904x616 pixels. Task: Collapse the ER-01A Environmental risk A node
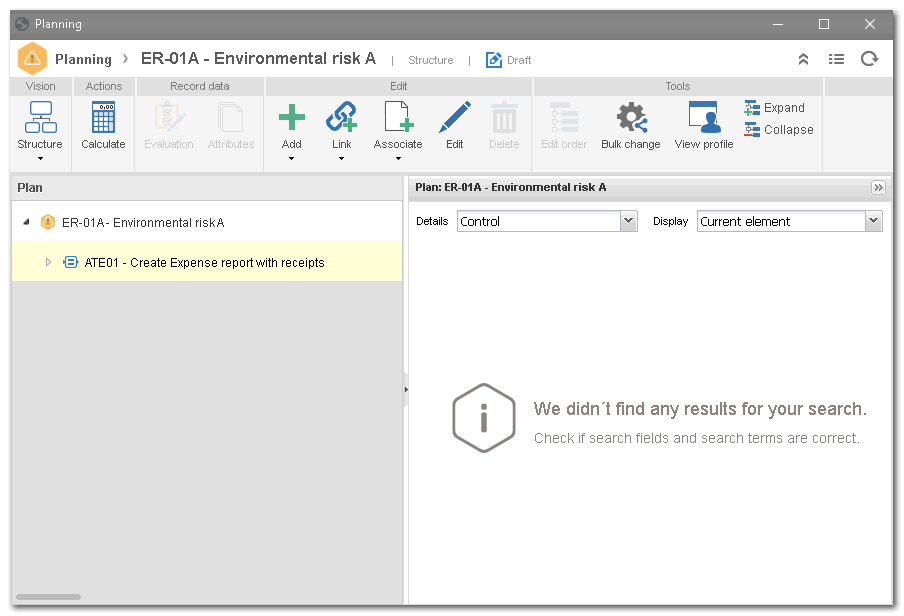click(27, 222)
